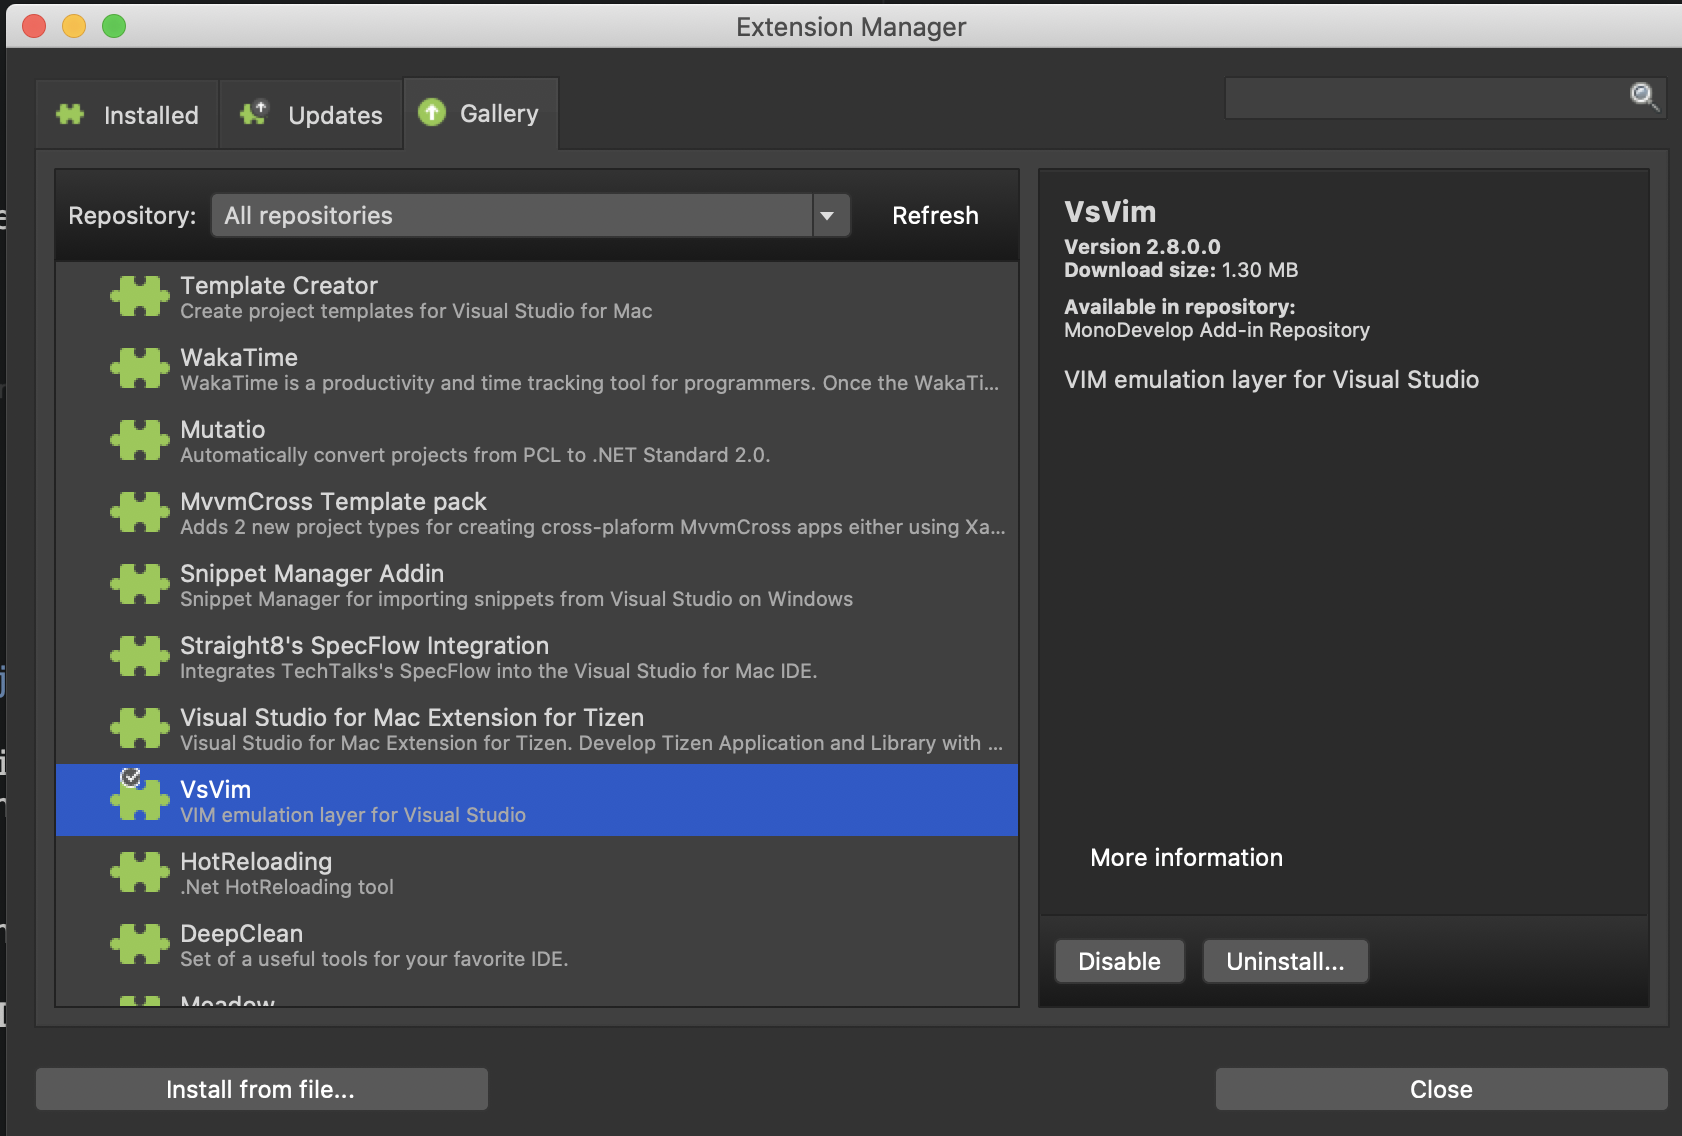Screen dimensions: 1682x1136
Task: Click the VsVim heading in details panel
Action: pos(1110,212)
